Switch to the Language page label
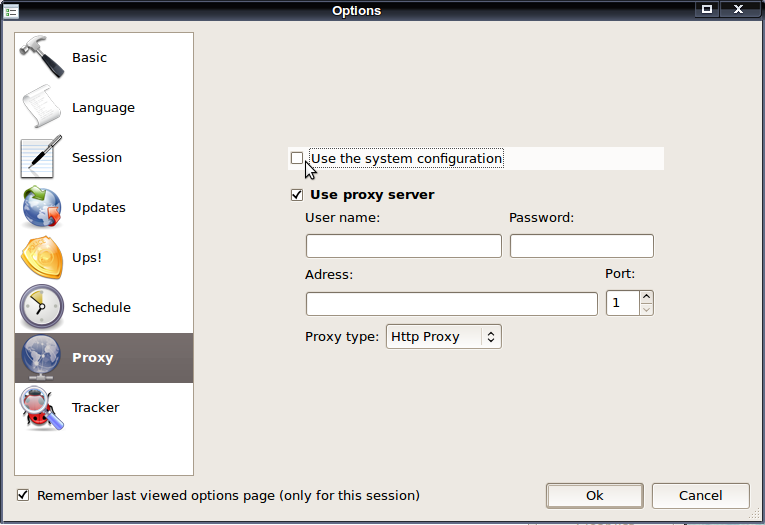 (x=103, y=108)
